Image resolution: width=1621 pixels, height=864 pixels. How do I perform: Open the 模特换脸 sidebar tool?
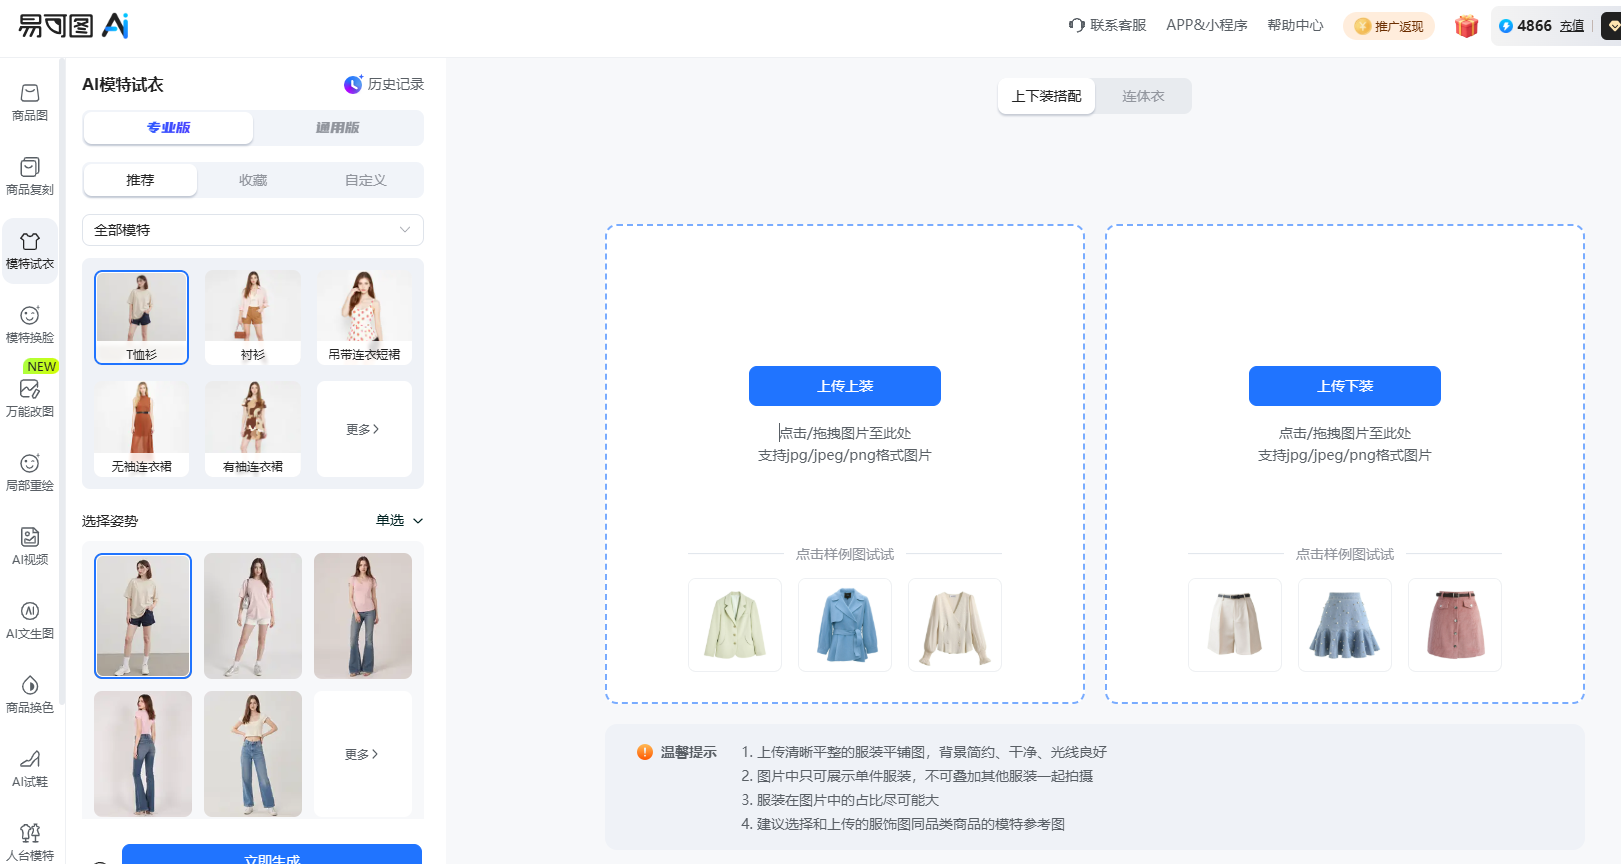30,325
